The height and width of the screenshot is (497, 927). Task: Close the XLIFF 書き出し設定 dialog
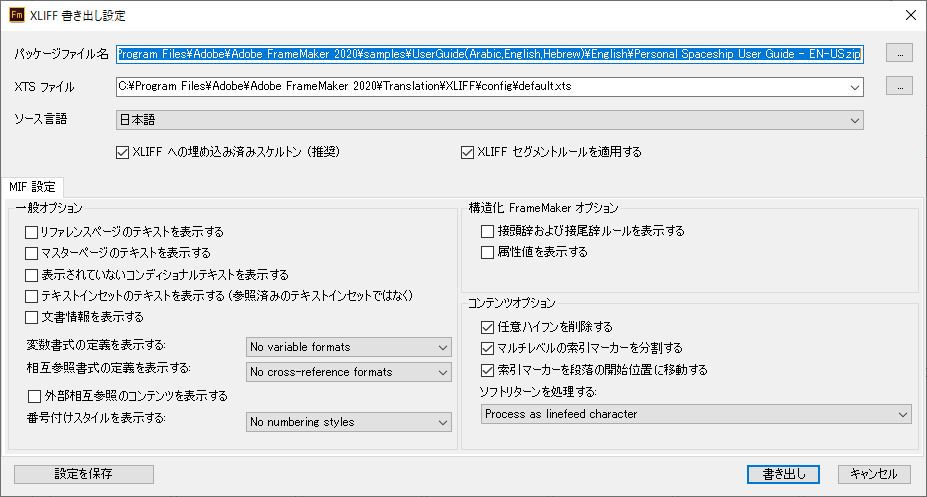point(910,15)
